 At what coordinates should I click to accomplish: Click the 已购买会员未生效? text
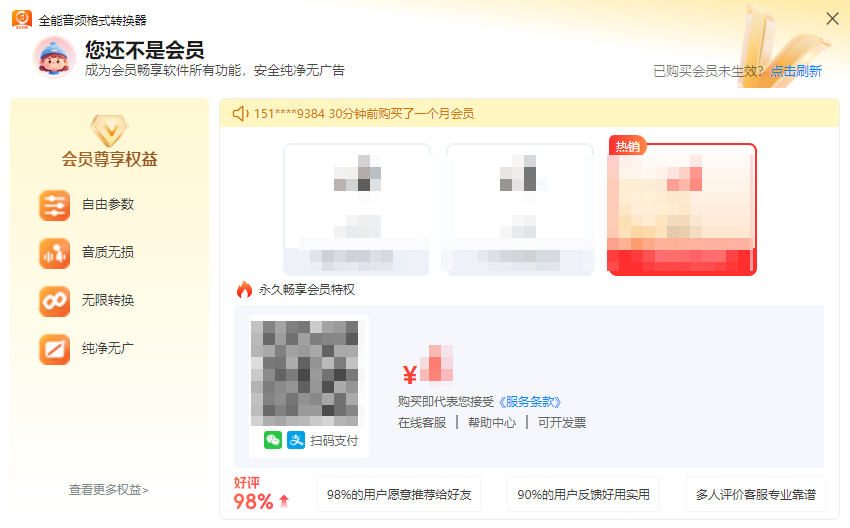tap(709, 71)
